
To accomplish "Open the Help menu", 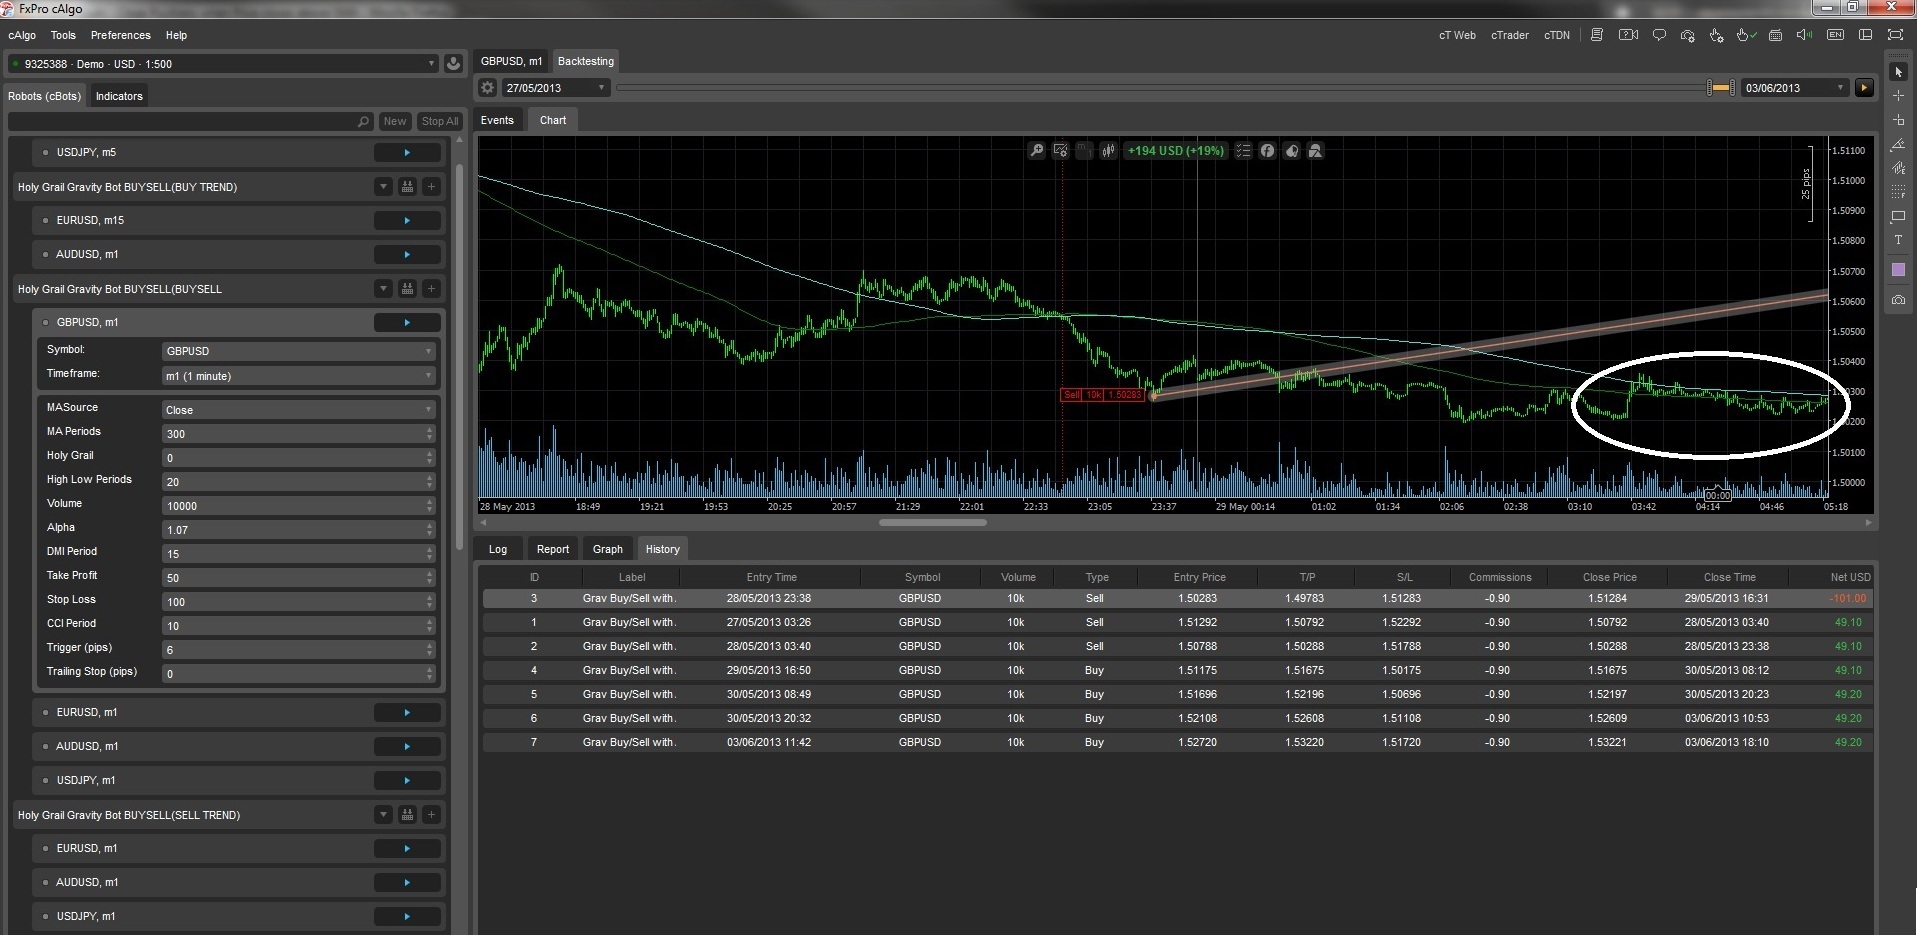I will click(x=176, y=35).
